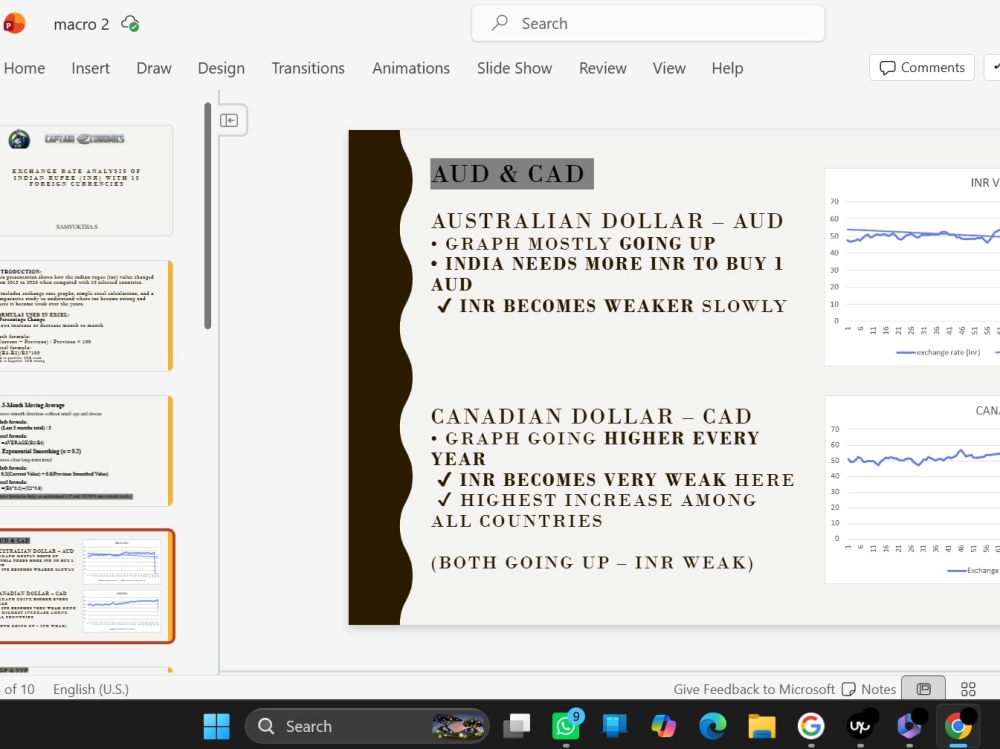Open the View tab

pos(669,68)
